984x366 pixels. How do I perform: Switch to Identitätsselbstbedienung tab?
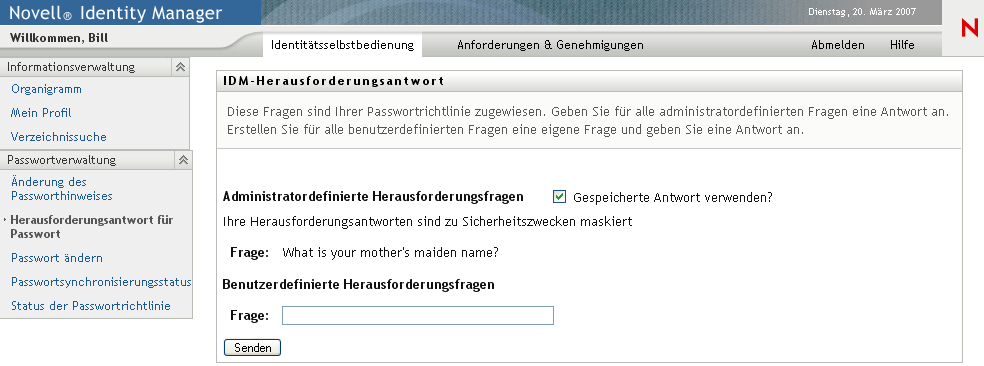coord(342,45)
